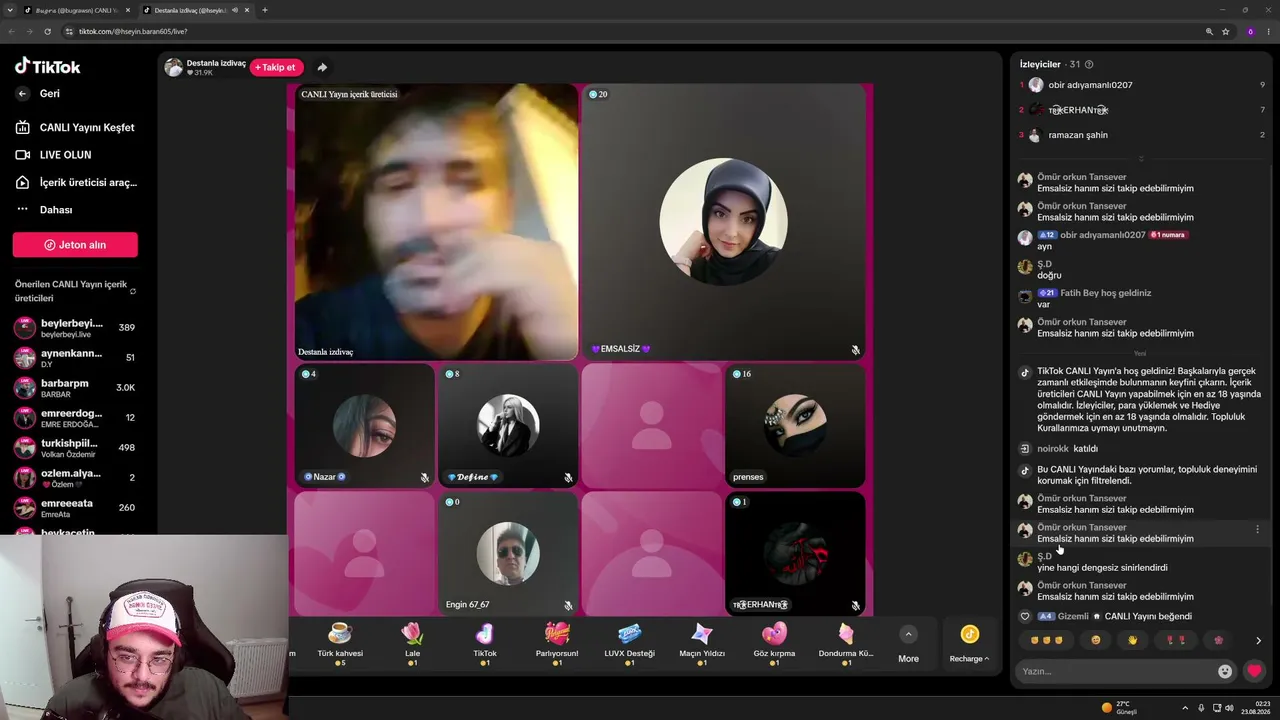The width and height of the screenshot is (1280, 720).
Task: Select the Destanla izdivaç browser tab
Action: 198,10
